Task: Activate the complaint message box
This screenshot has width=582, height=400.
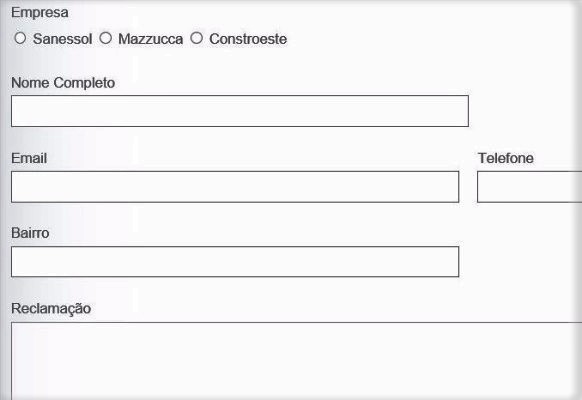Action: pyautogui.click(x=297, y=361)
